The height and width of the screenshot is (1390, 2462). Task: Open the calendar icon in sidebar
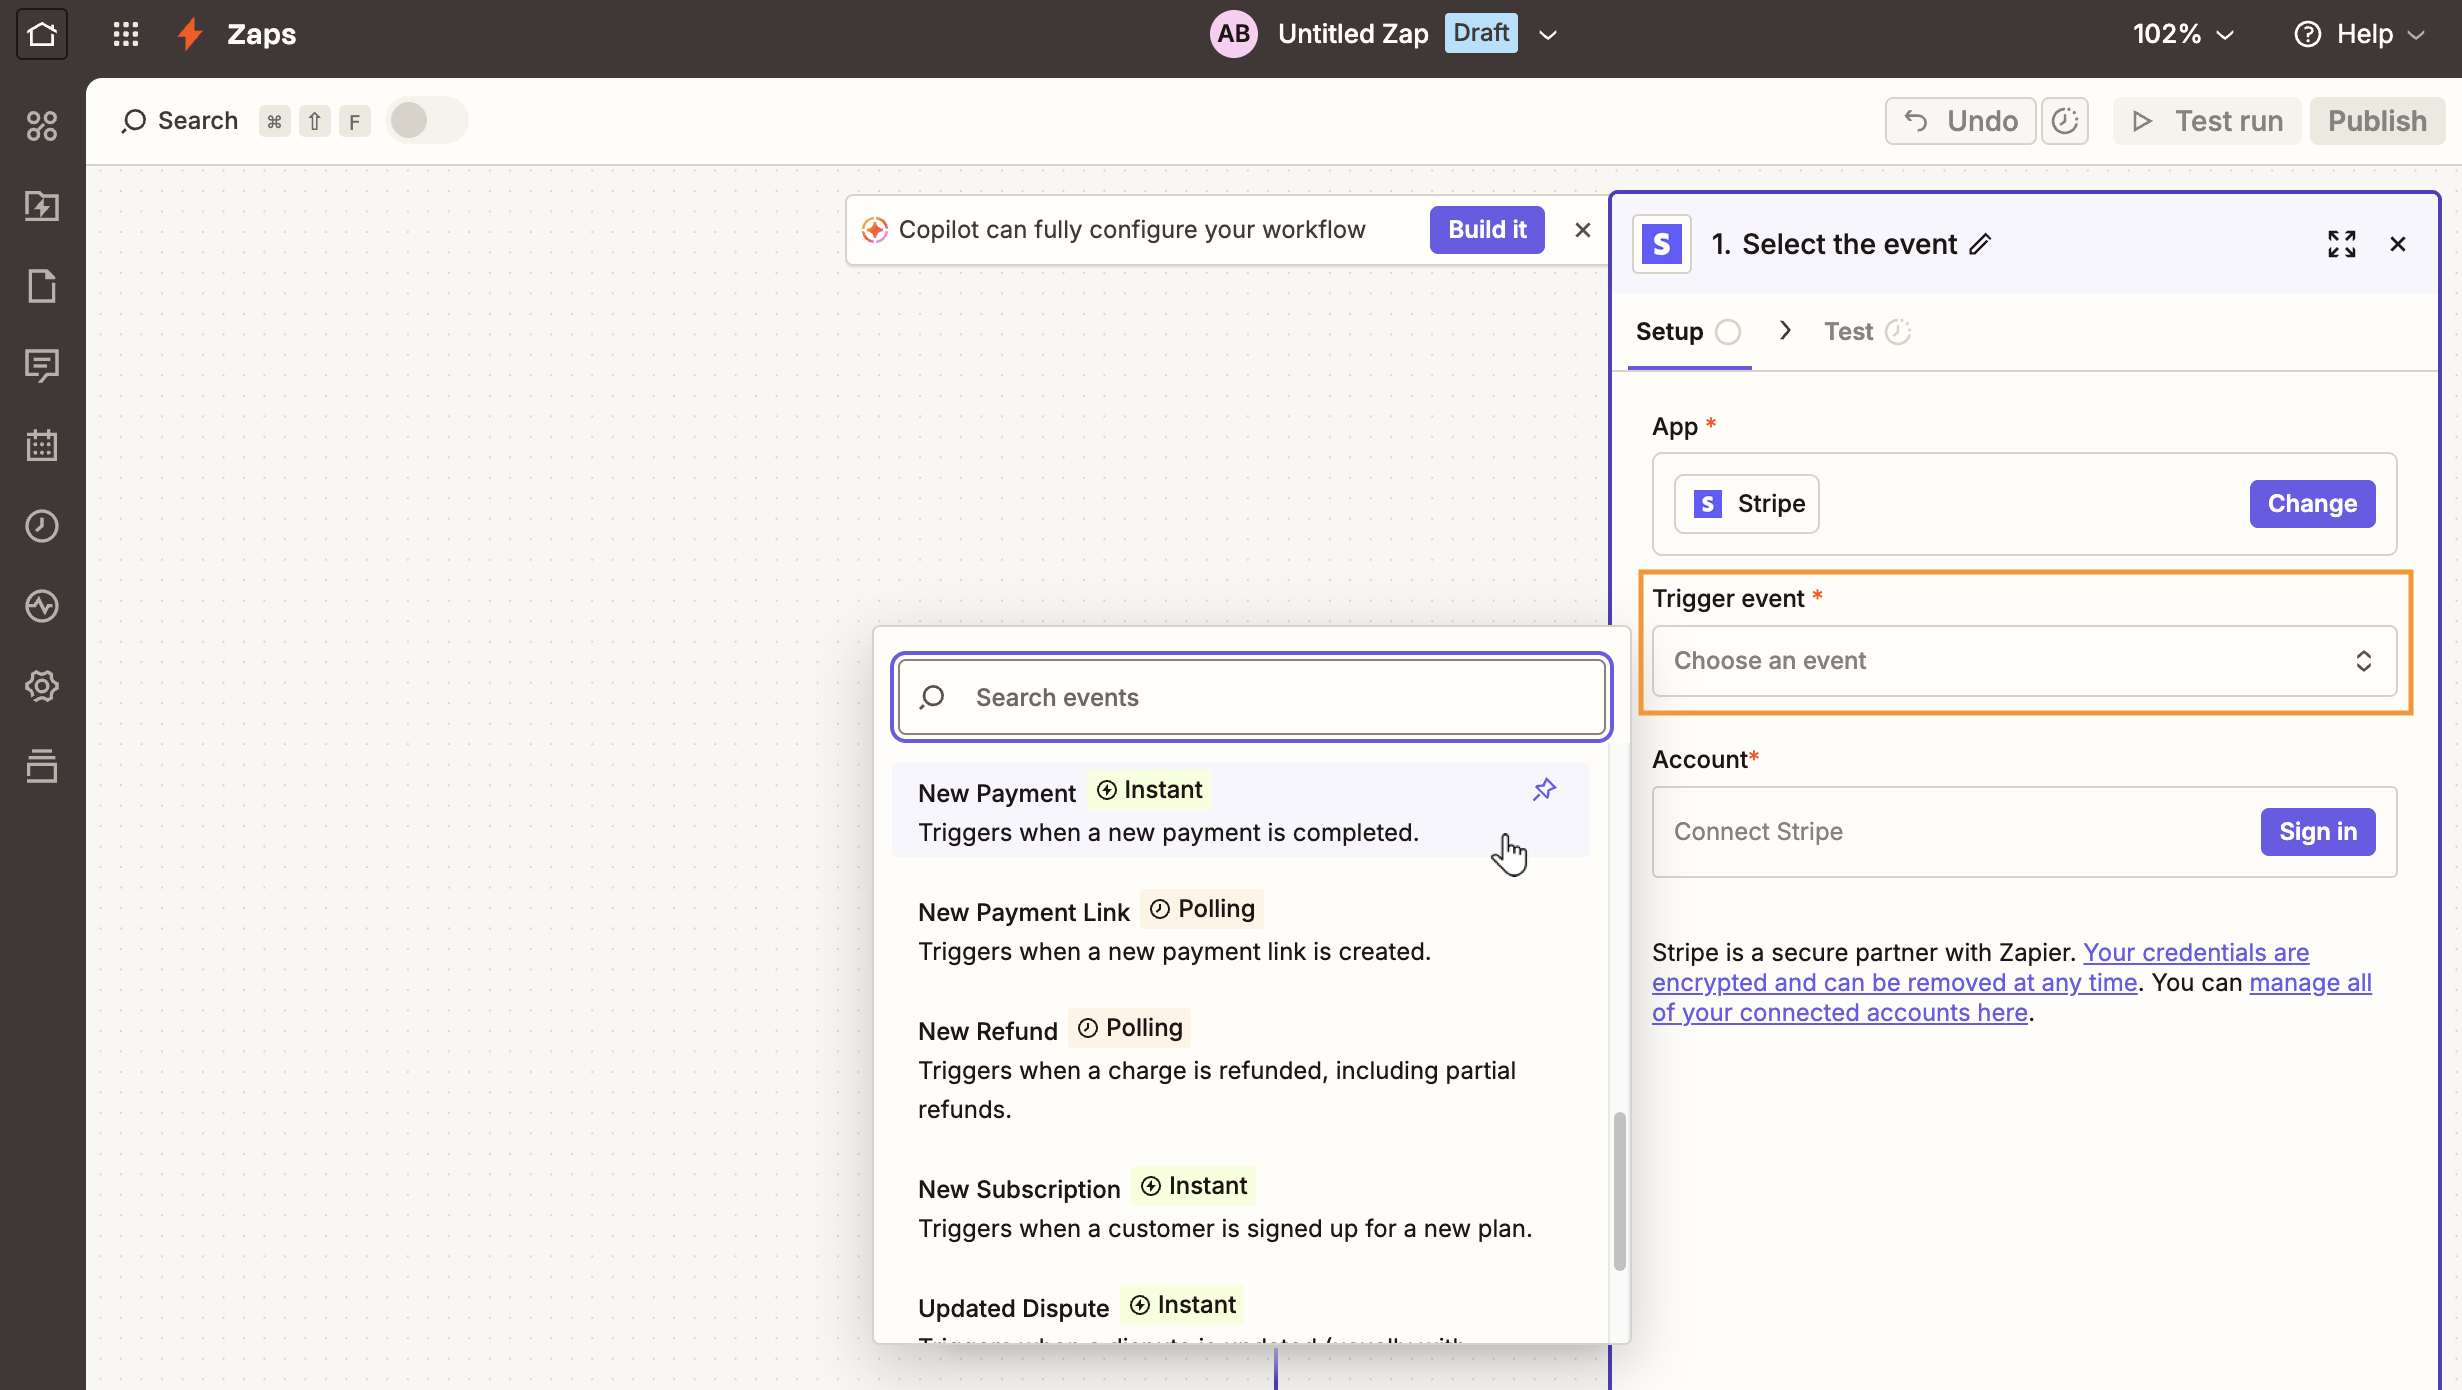(x=42, y=446)
